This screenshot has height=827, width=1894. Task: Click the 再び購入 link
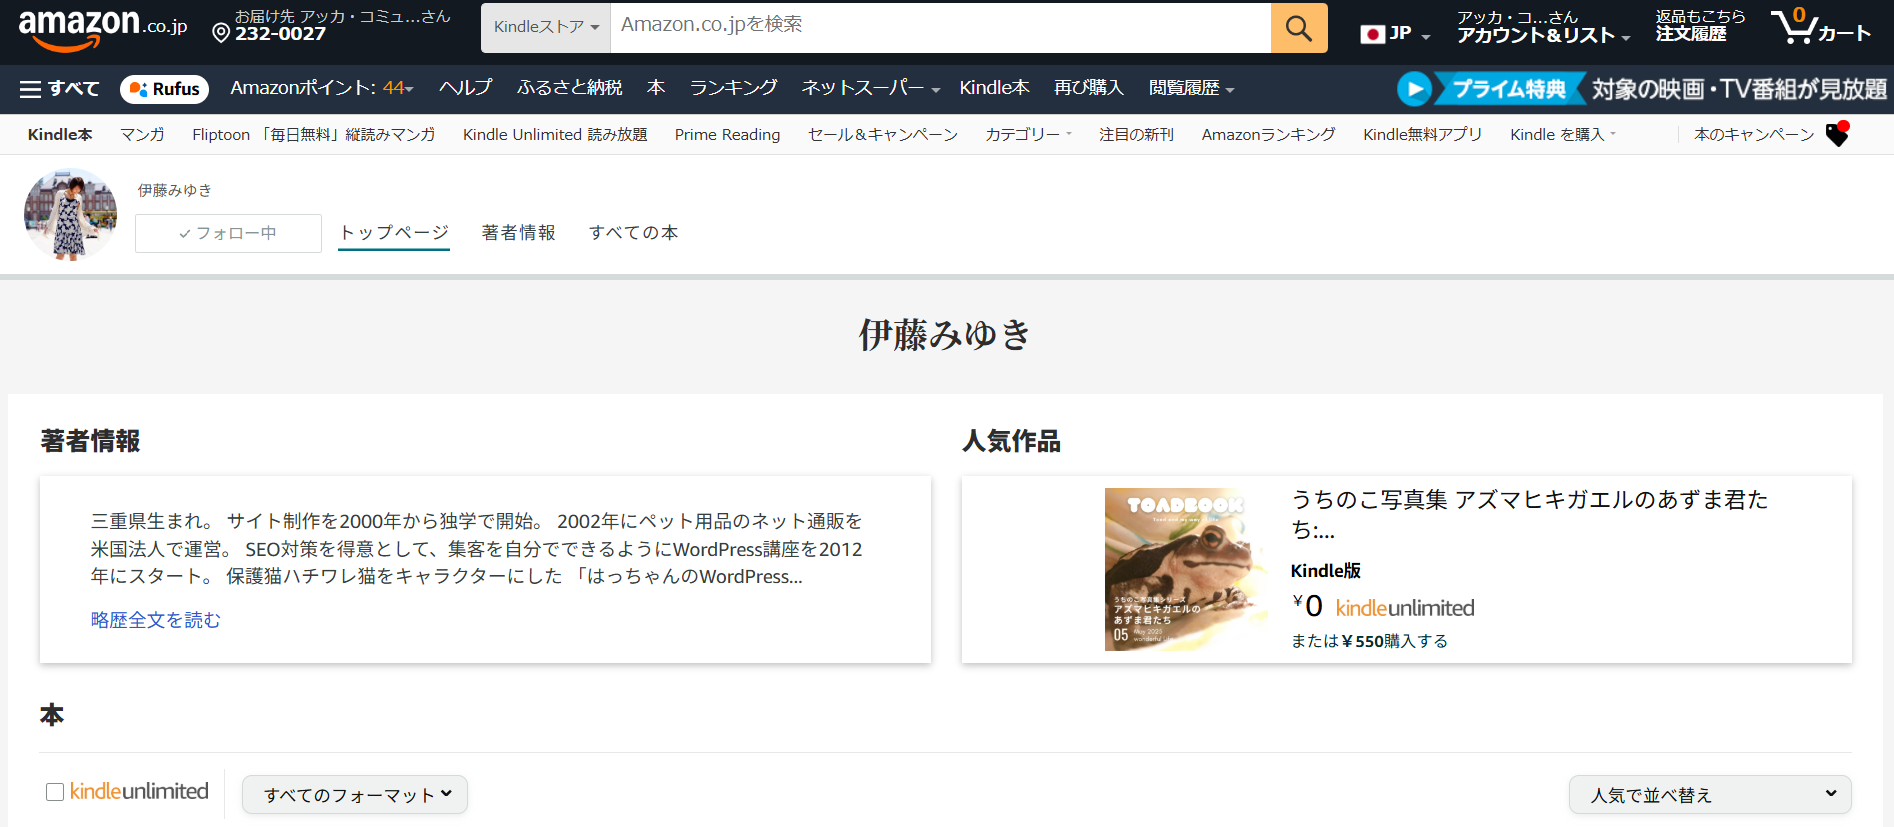[x=1088, y=88]
